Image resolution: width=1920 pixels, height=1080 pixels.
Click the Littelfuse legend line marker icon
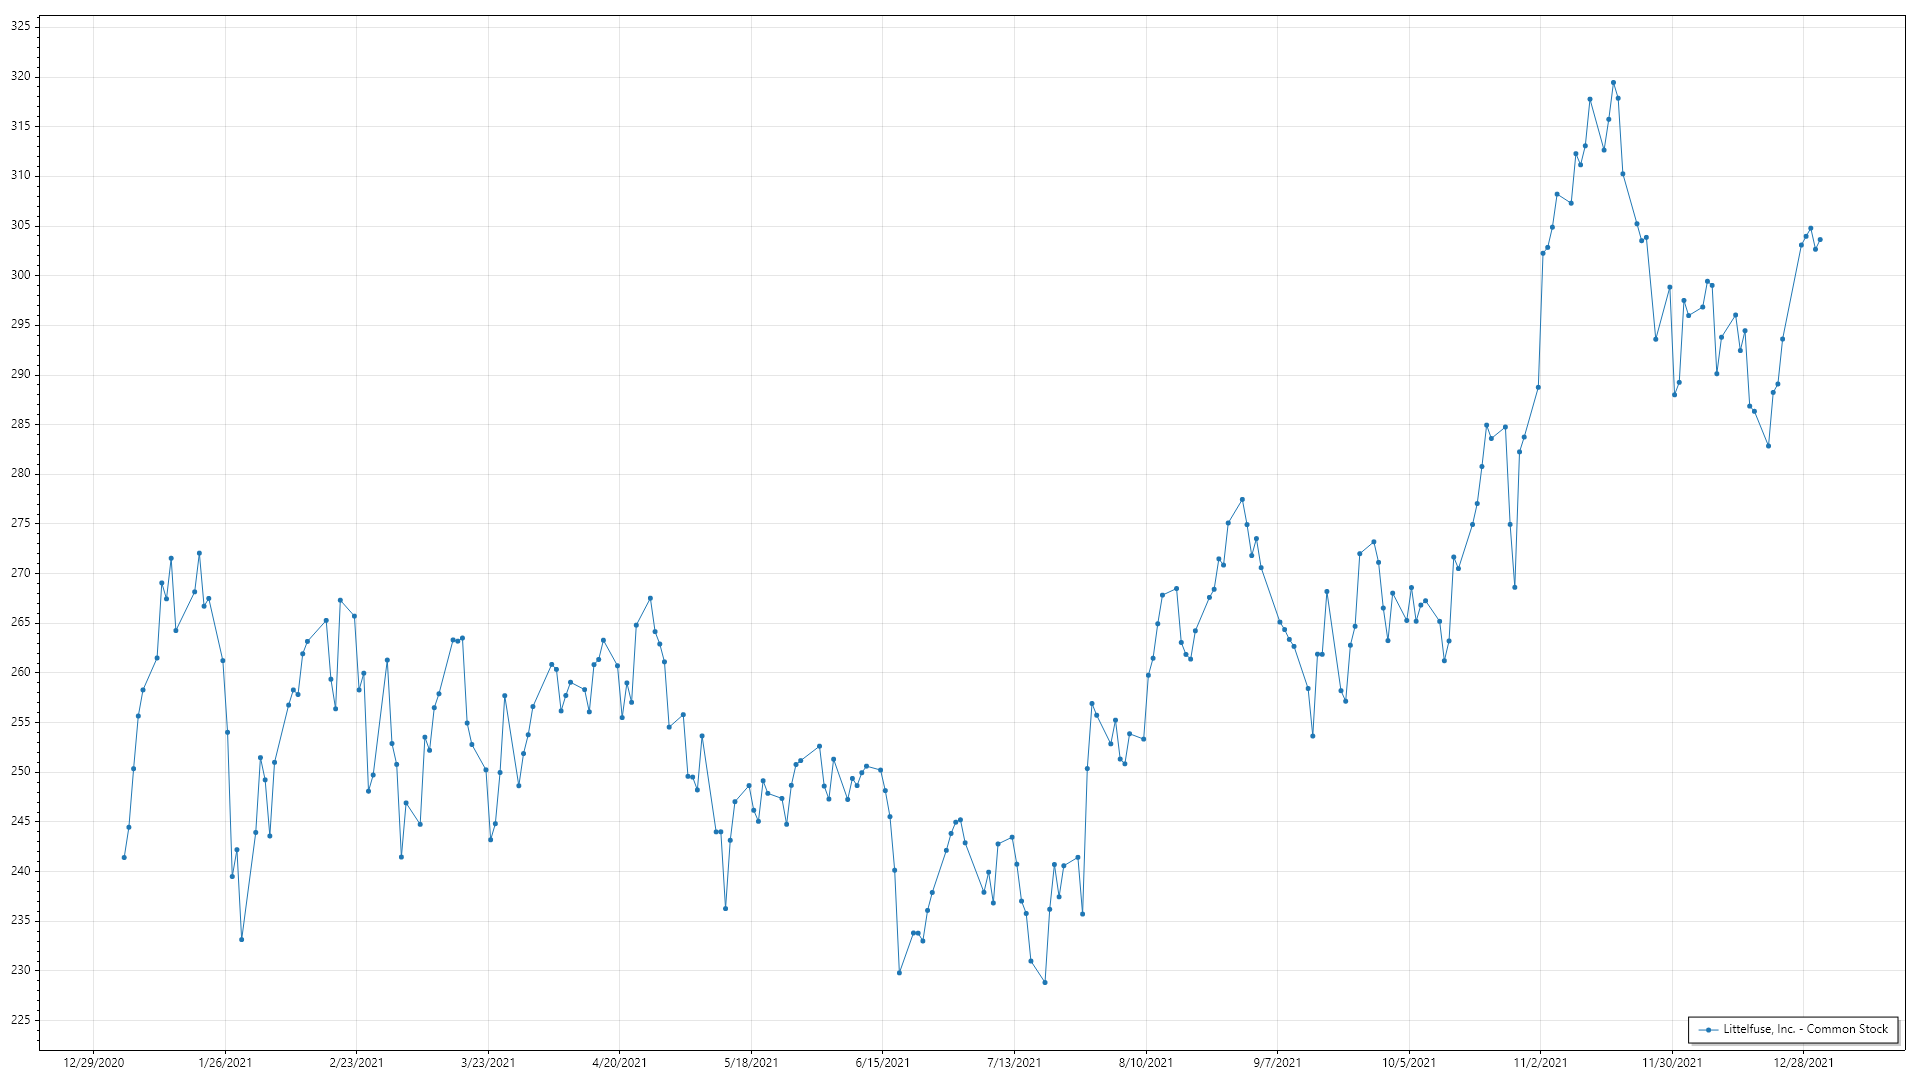(x=1709, y=1030)
